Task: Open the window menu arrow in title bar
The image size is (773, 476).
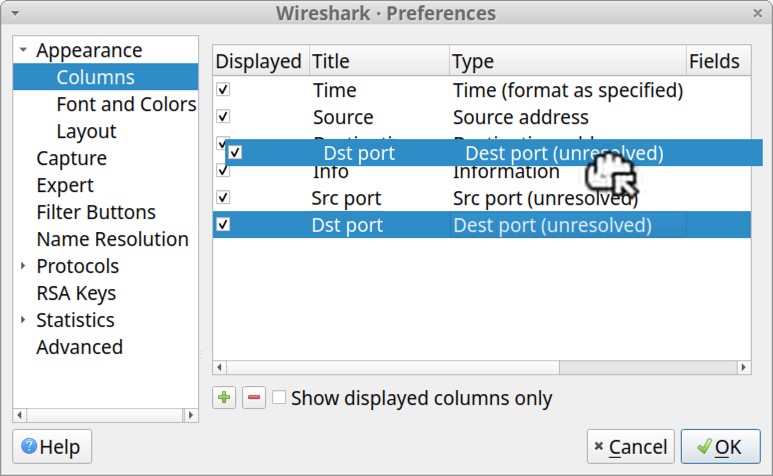Action: coord(15,13)
